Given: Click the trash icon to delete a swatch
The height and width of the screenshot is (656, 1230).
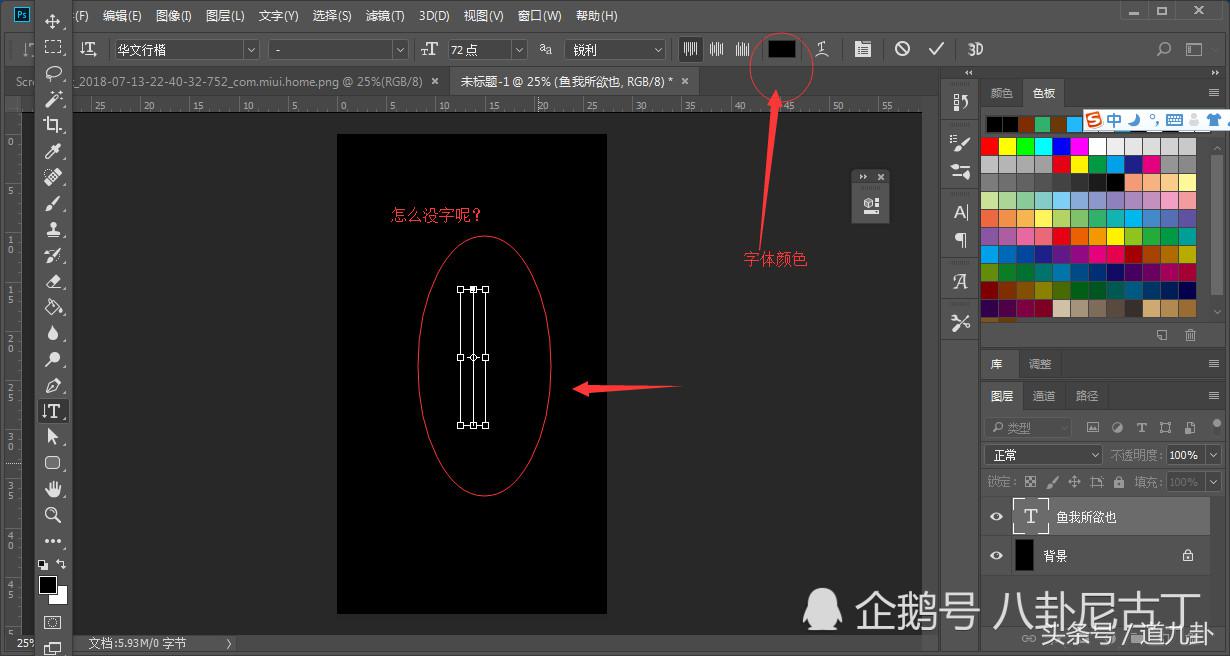Looking at the screenshot, I should click(x=1190, y=335).
